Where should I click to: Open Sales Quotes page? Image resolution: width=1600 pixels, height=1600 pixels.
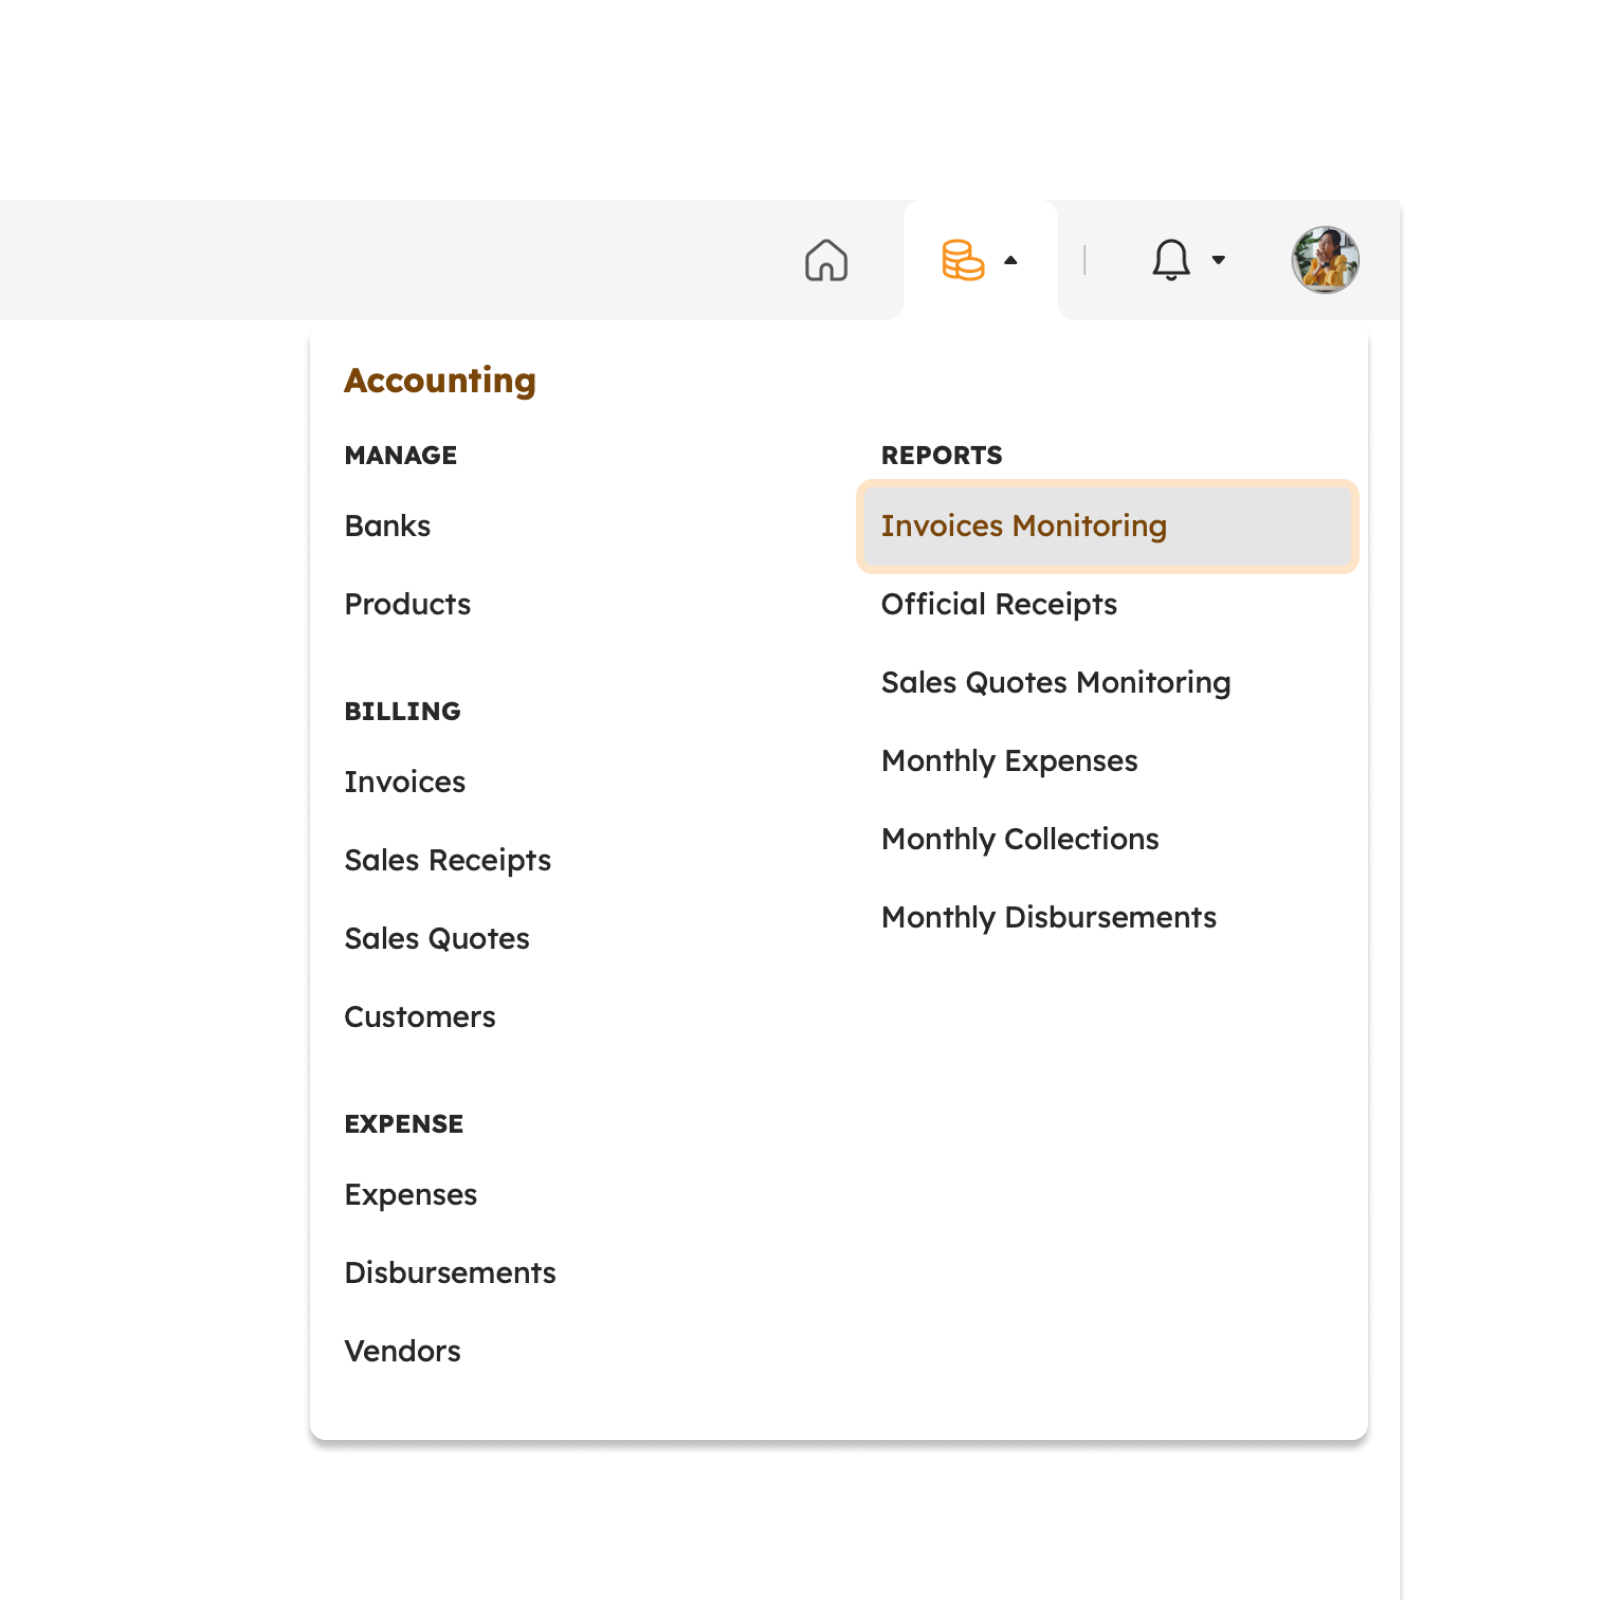(x=437, y=938)
